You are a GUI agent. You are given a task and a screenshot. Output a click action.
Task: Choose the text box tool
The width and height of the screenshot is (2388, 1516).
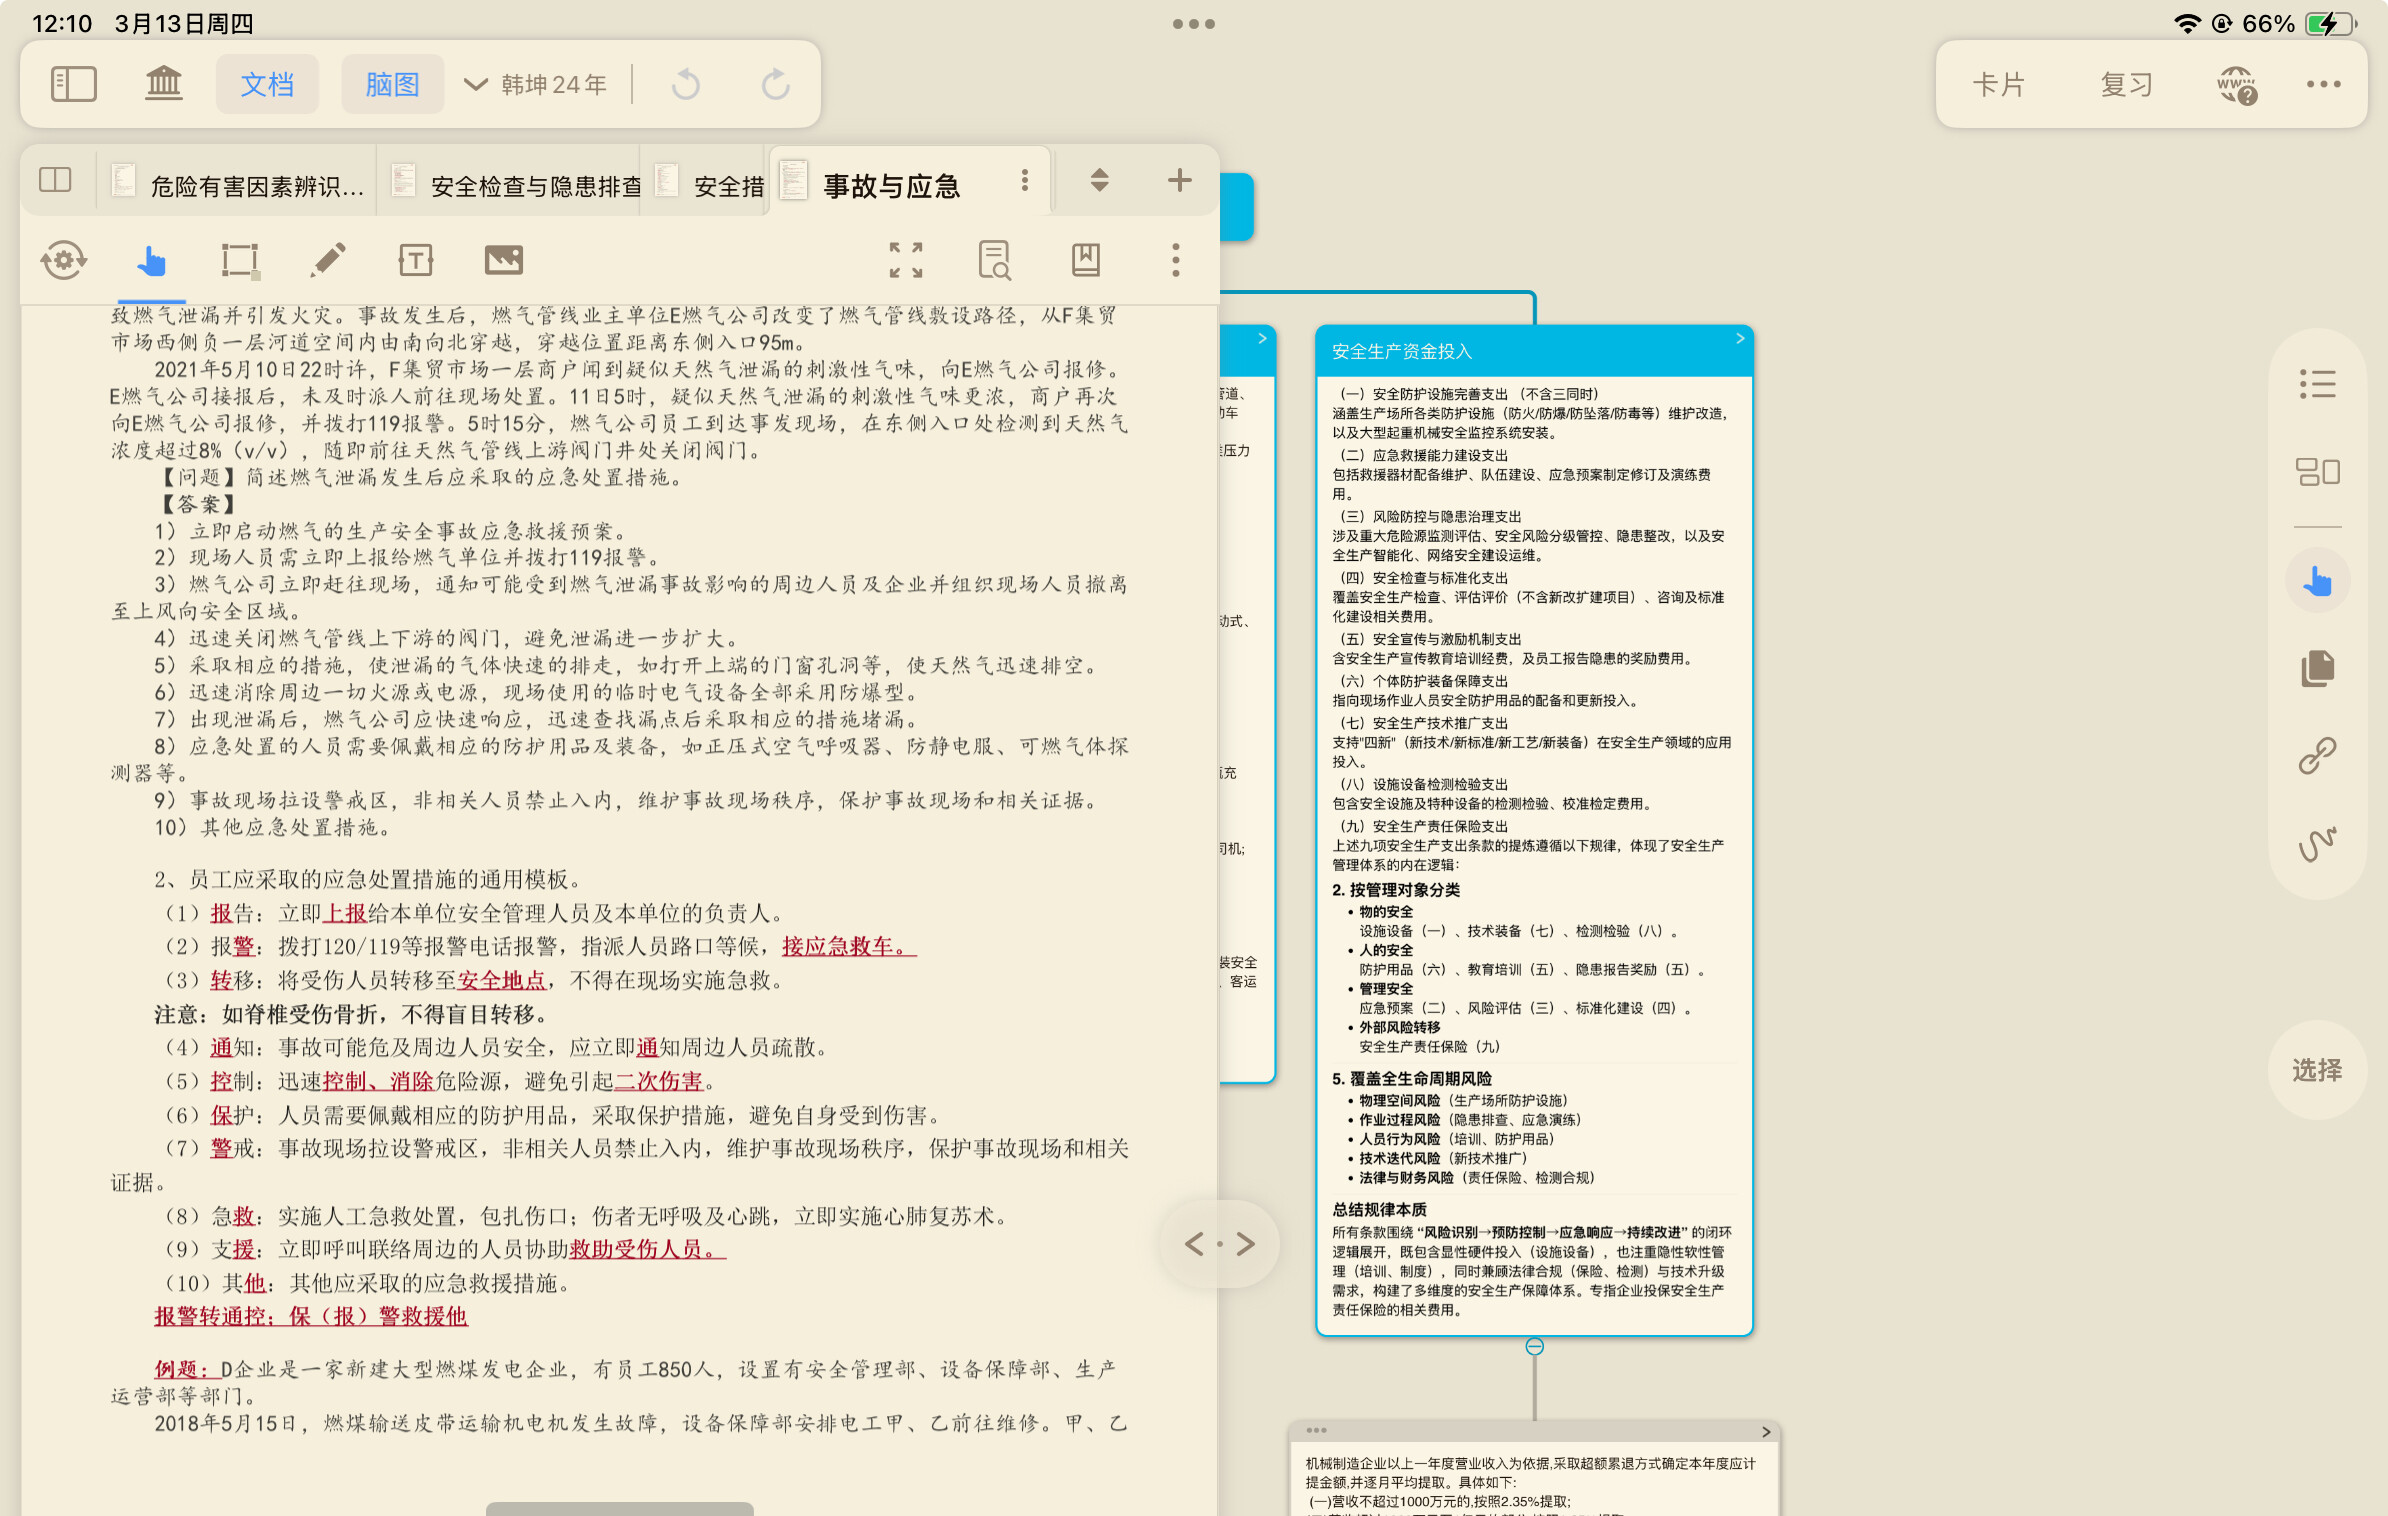pyautogui.click(x=415, y=260)
